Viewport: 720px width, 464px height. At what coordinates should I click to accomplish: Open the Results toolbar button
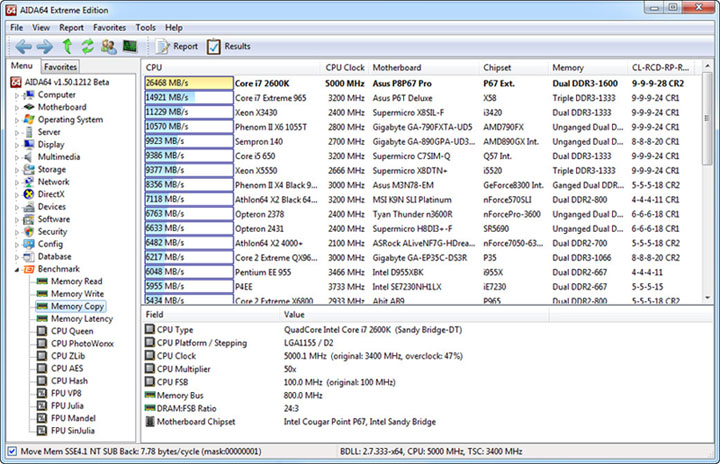229,46
